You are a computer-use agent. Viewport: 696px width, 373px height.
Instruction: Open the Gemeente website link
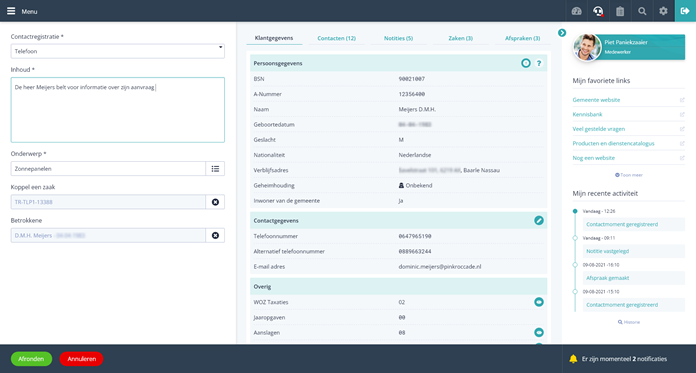(x=596, y=100)
